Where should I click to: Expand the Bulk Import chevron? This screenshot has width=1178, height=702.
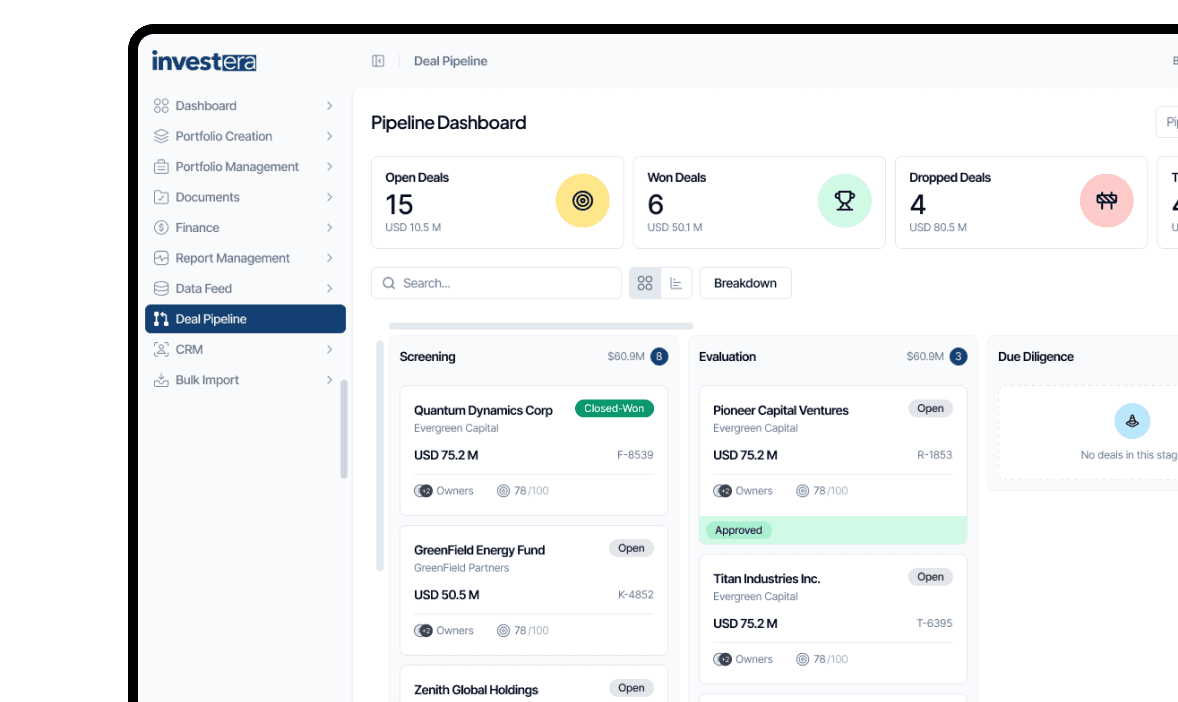tap(329, 380)
